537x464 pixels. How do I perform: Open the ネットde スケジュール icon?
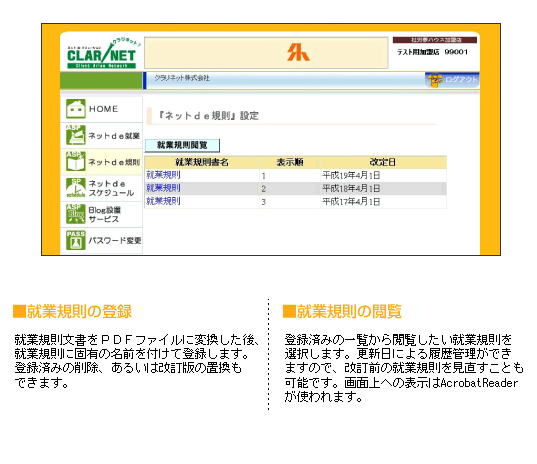point(75,188)
